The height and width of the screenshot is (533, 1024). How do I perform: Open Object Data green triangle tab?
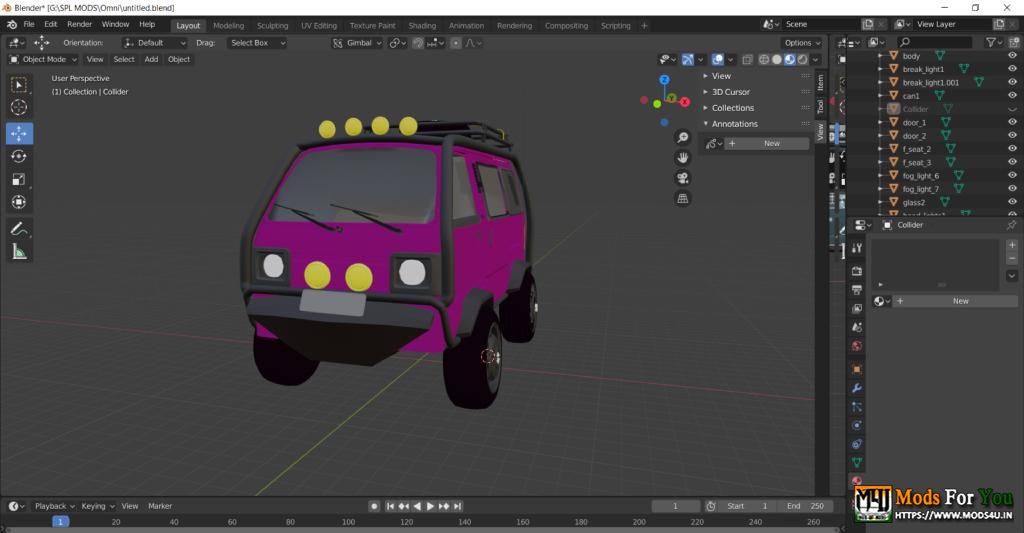857,462
